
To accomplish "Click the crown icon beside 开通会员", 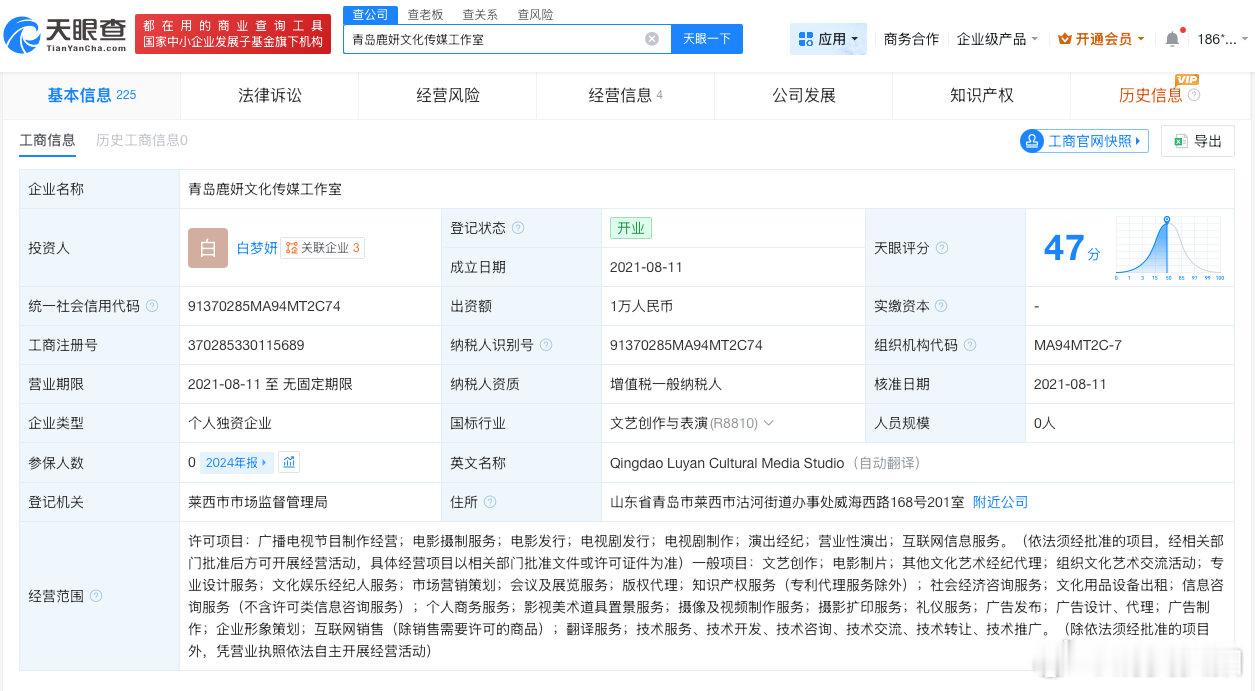I will [x=1065, y=39].
